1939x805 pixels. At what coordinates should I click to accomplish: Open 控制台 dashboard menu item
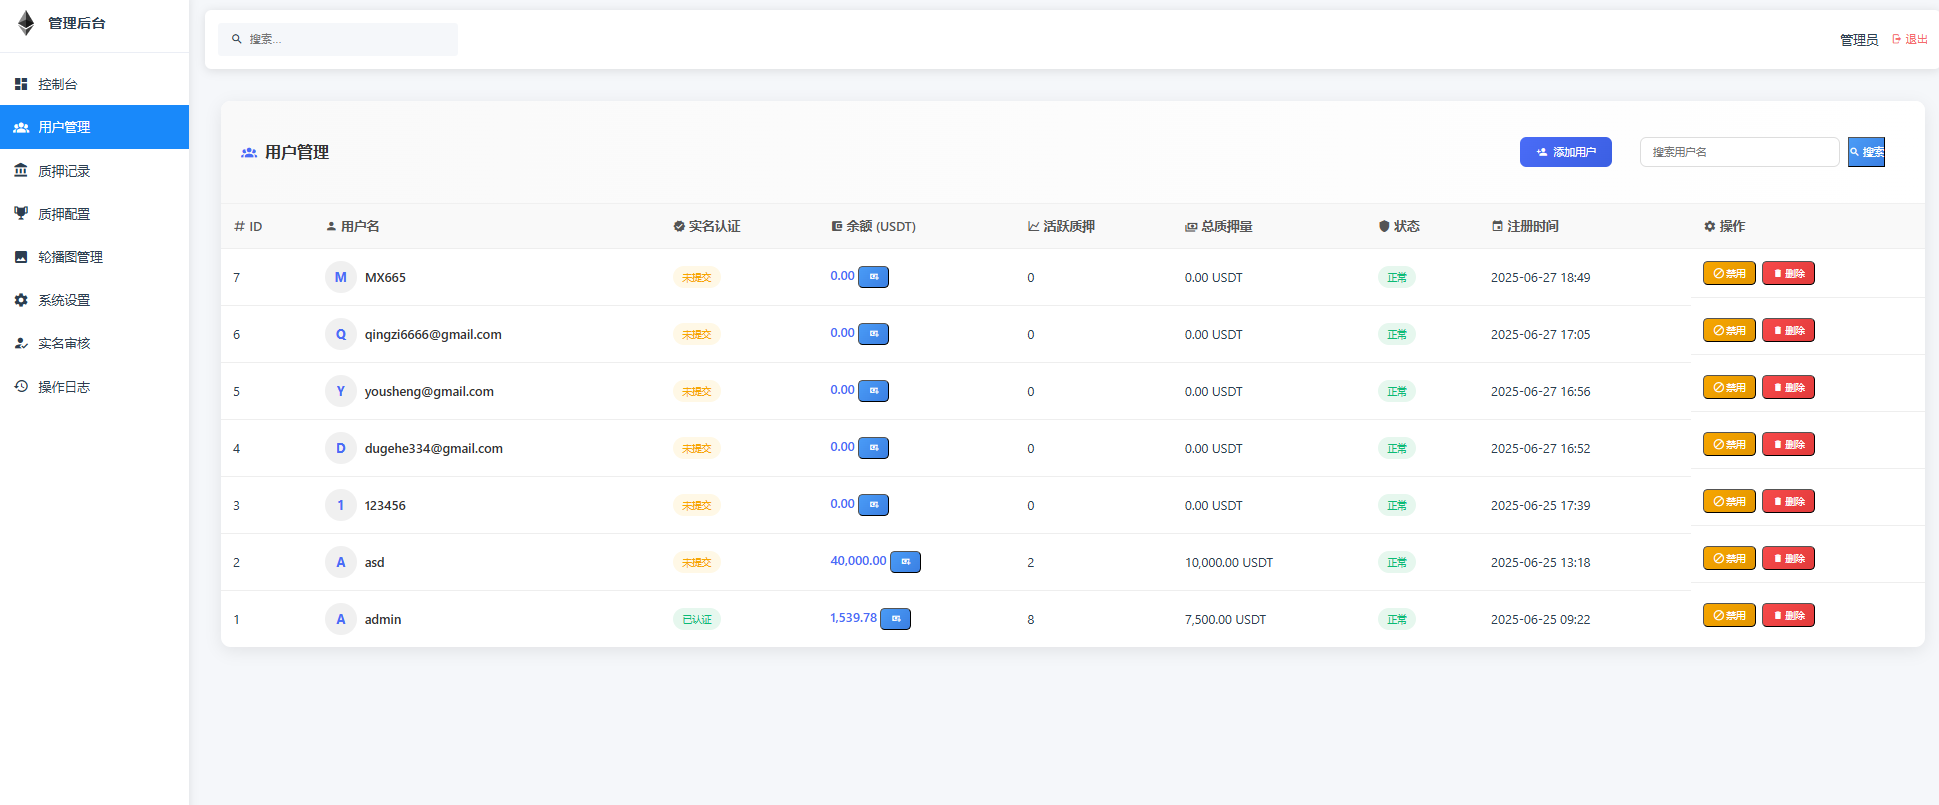click(x=58, y=84)
